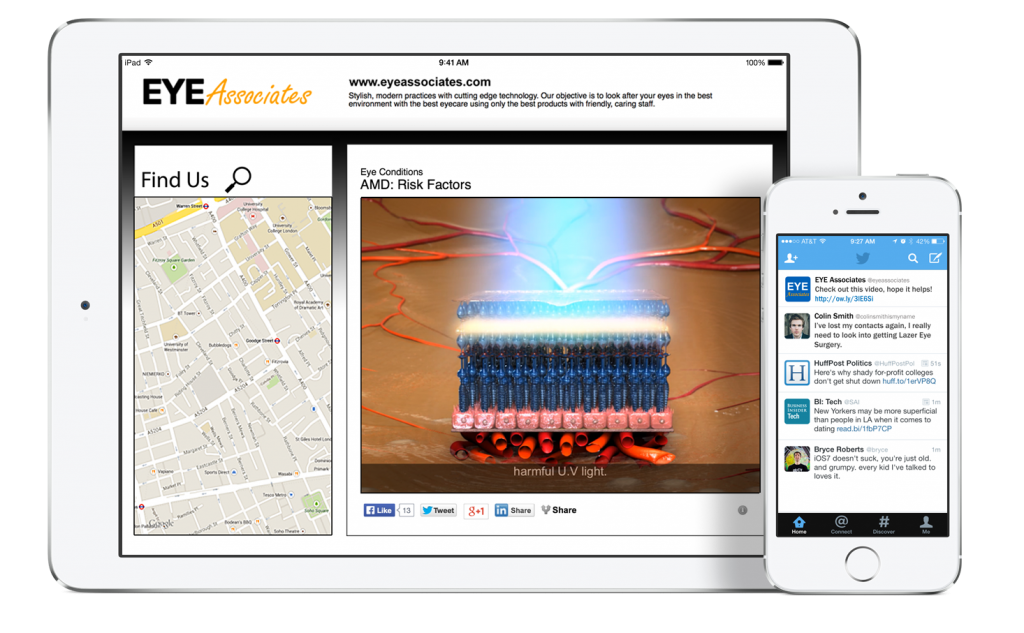Tap the compose tweet icon
Image resolution: width=1024 pixels, height=633 pixels.
point(935,258)
